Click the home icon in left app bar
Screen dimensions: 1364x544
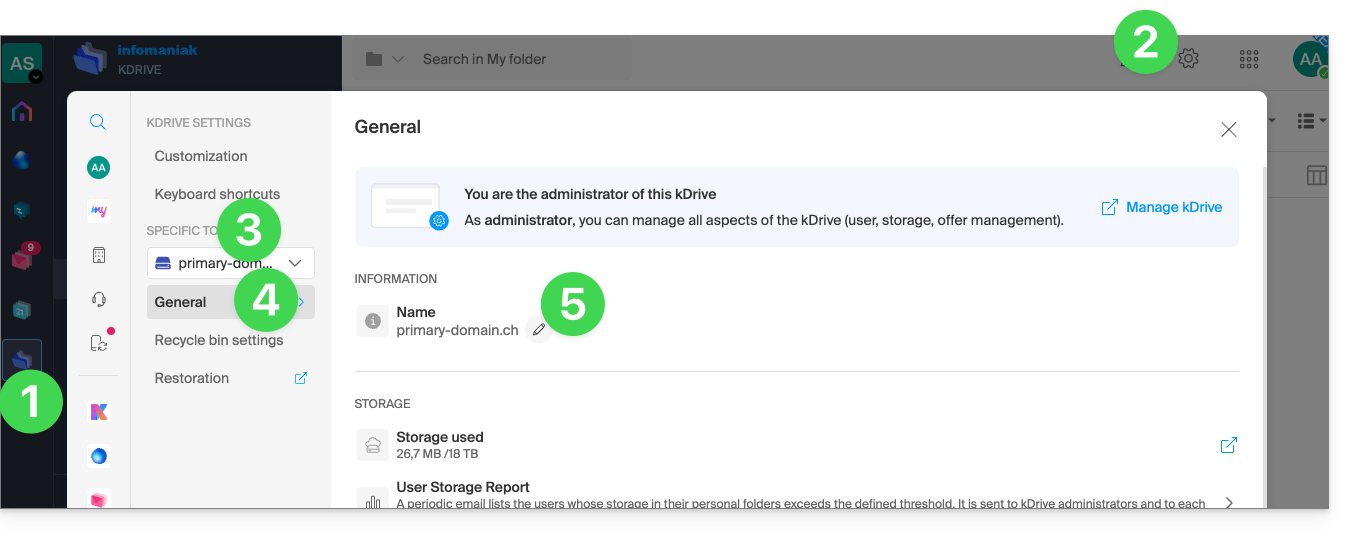tap(22, 111)
